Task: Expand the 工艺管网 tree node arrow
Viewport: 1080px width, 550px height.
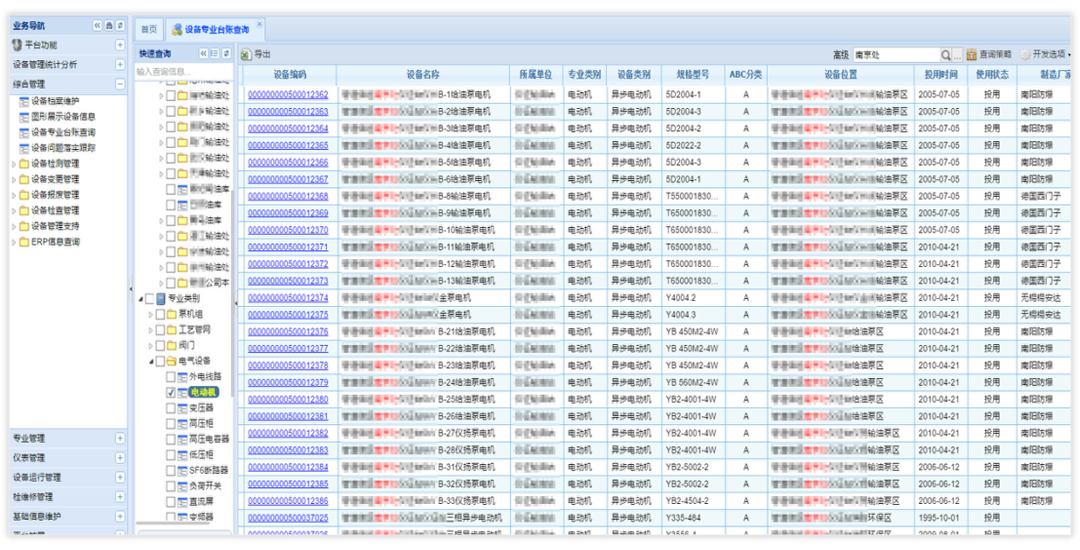Action: pos(152,330)
